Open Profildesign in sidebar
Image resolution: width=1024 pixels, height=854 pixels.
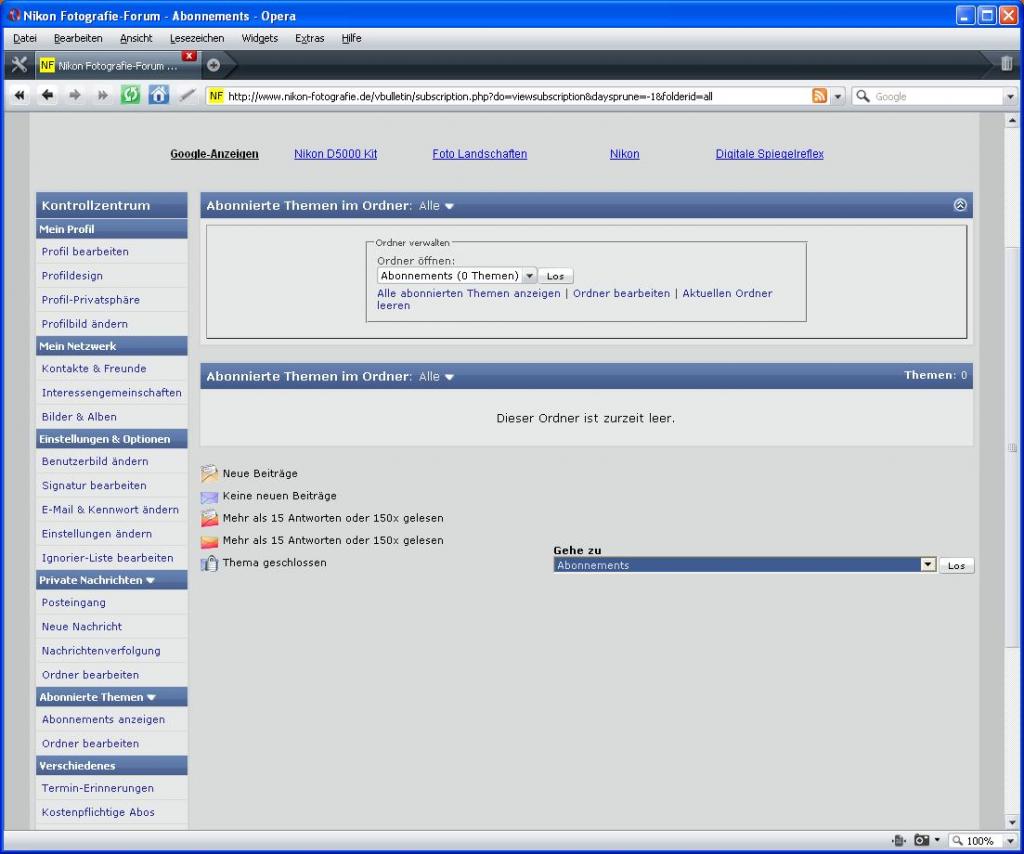tap(72, 276)
